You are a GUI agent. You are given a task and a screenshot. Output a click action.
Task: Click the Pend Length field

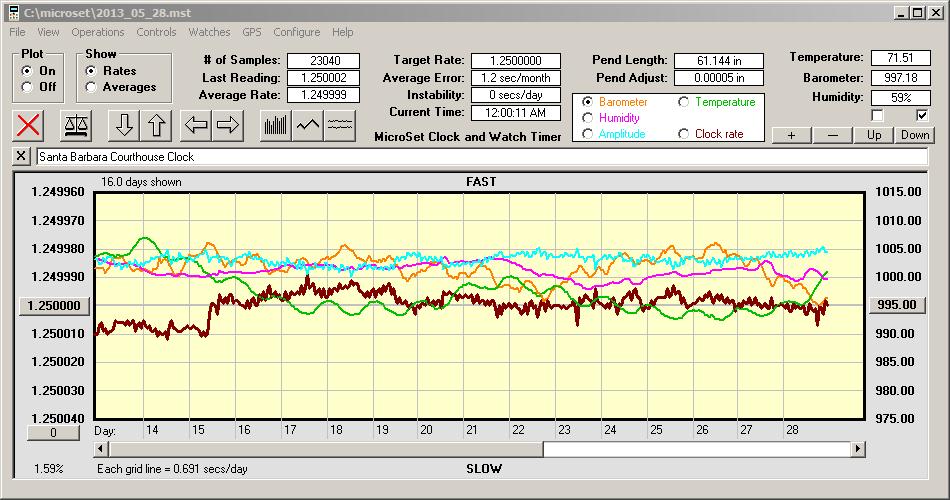719,61
